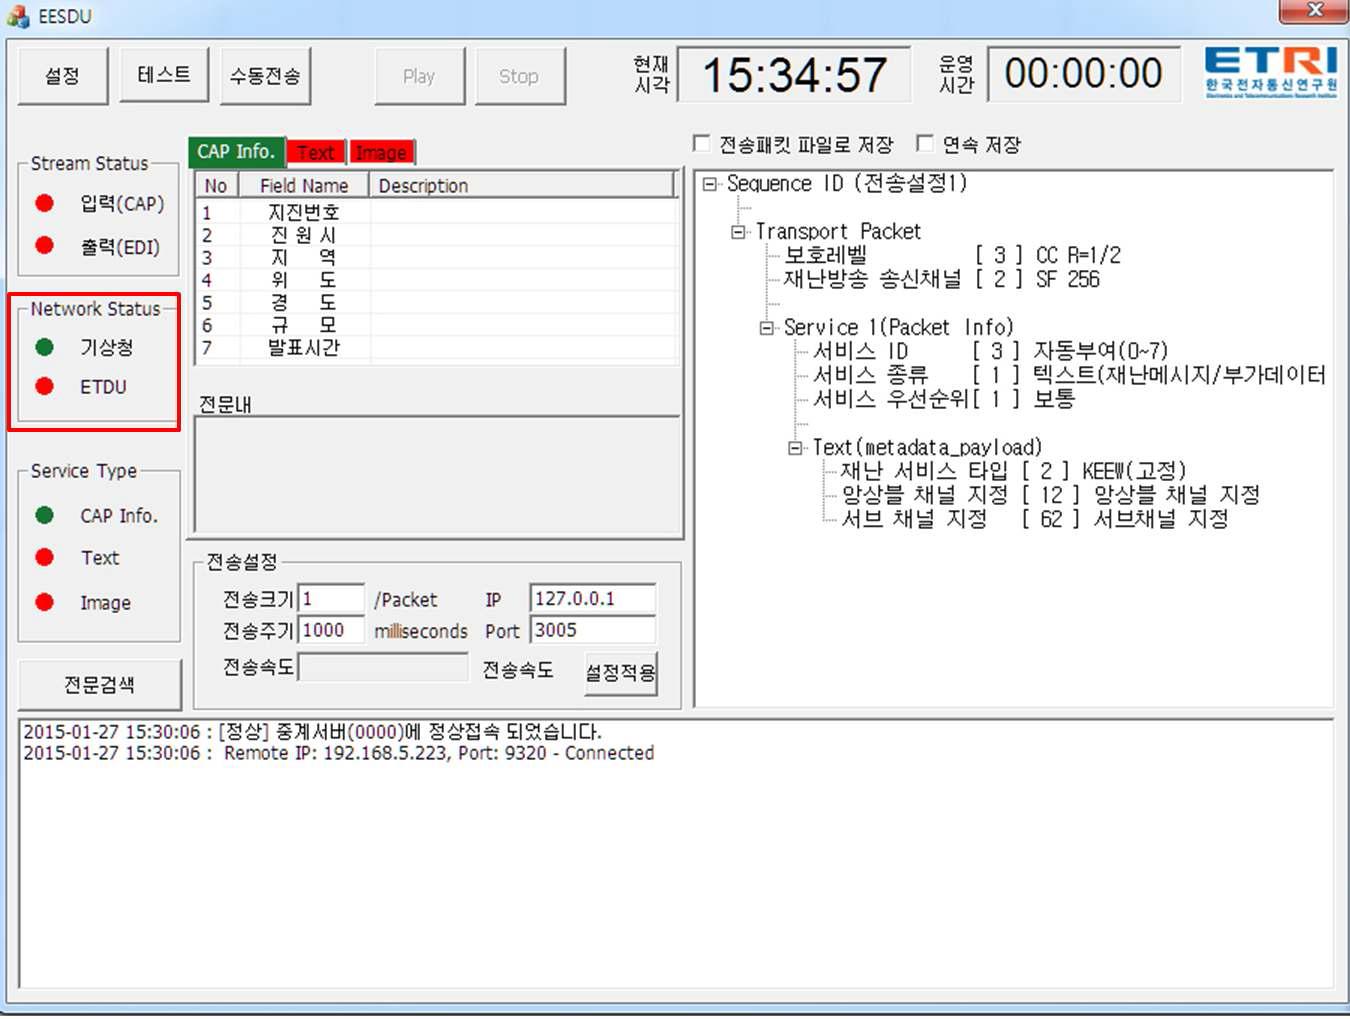Switch to the red Text tab

tap(316, 152)
